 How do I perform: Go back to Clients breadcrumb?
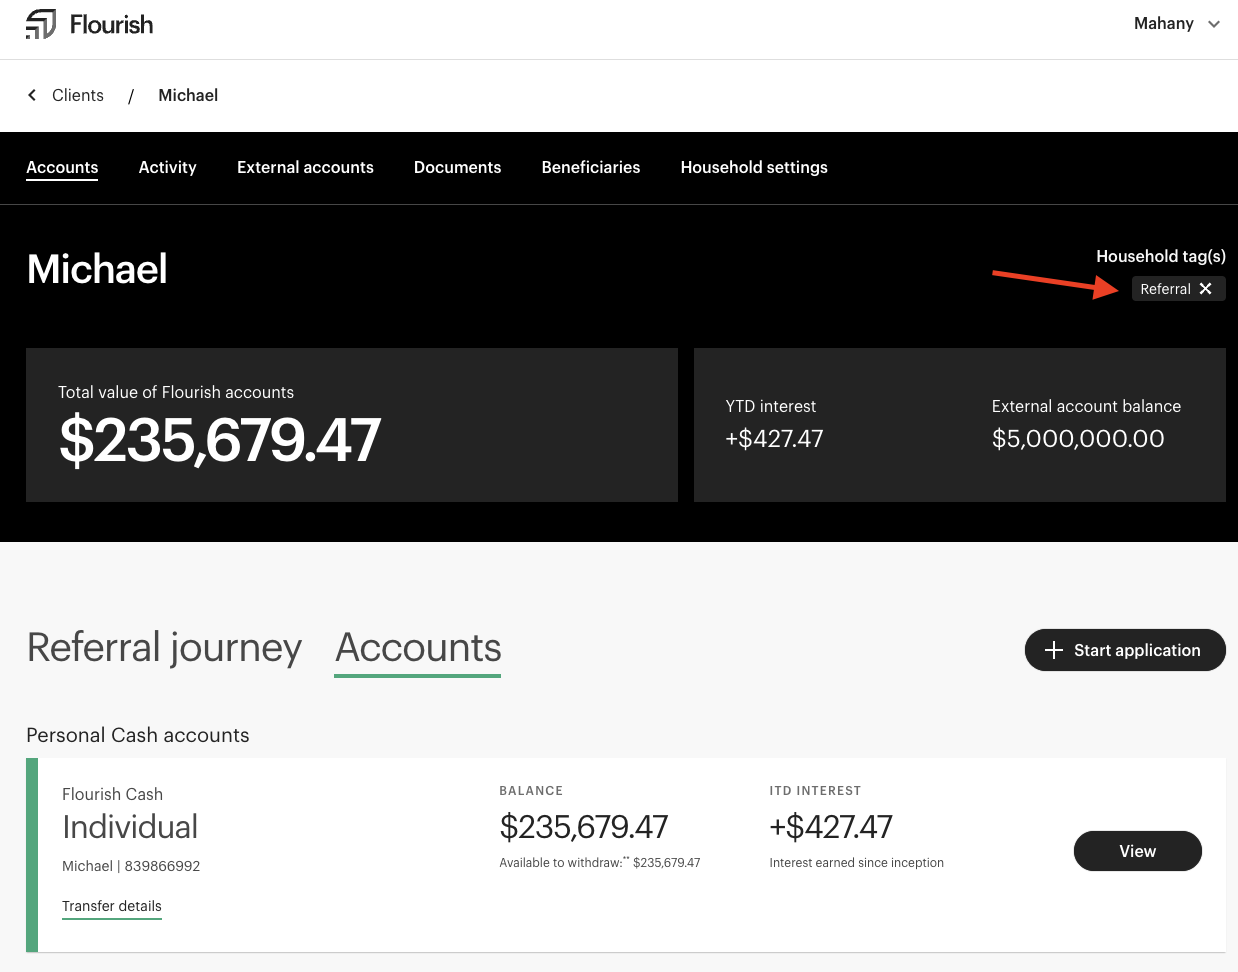point(78,95)
